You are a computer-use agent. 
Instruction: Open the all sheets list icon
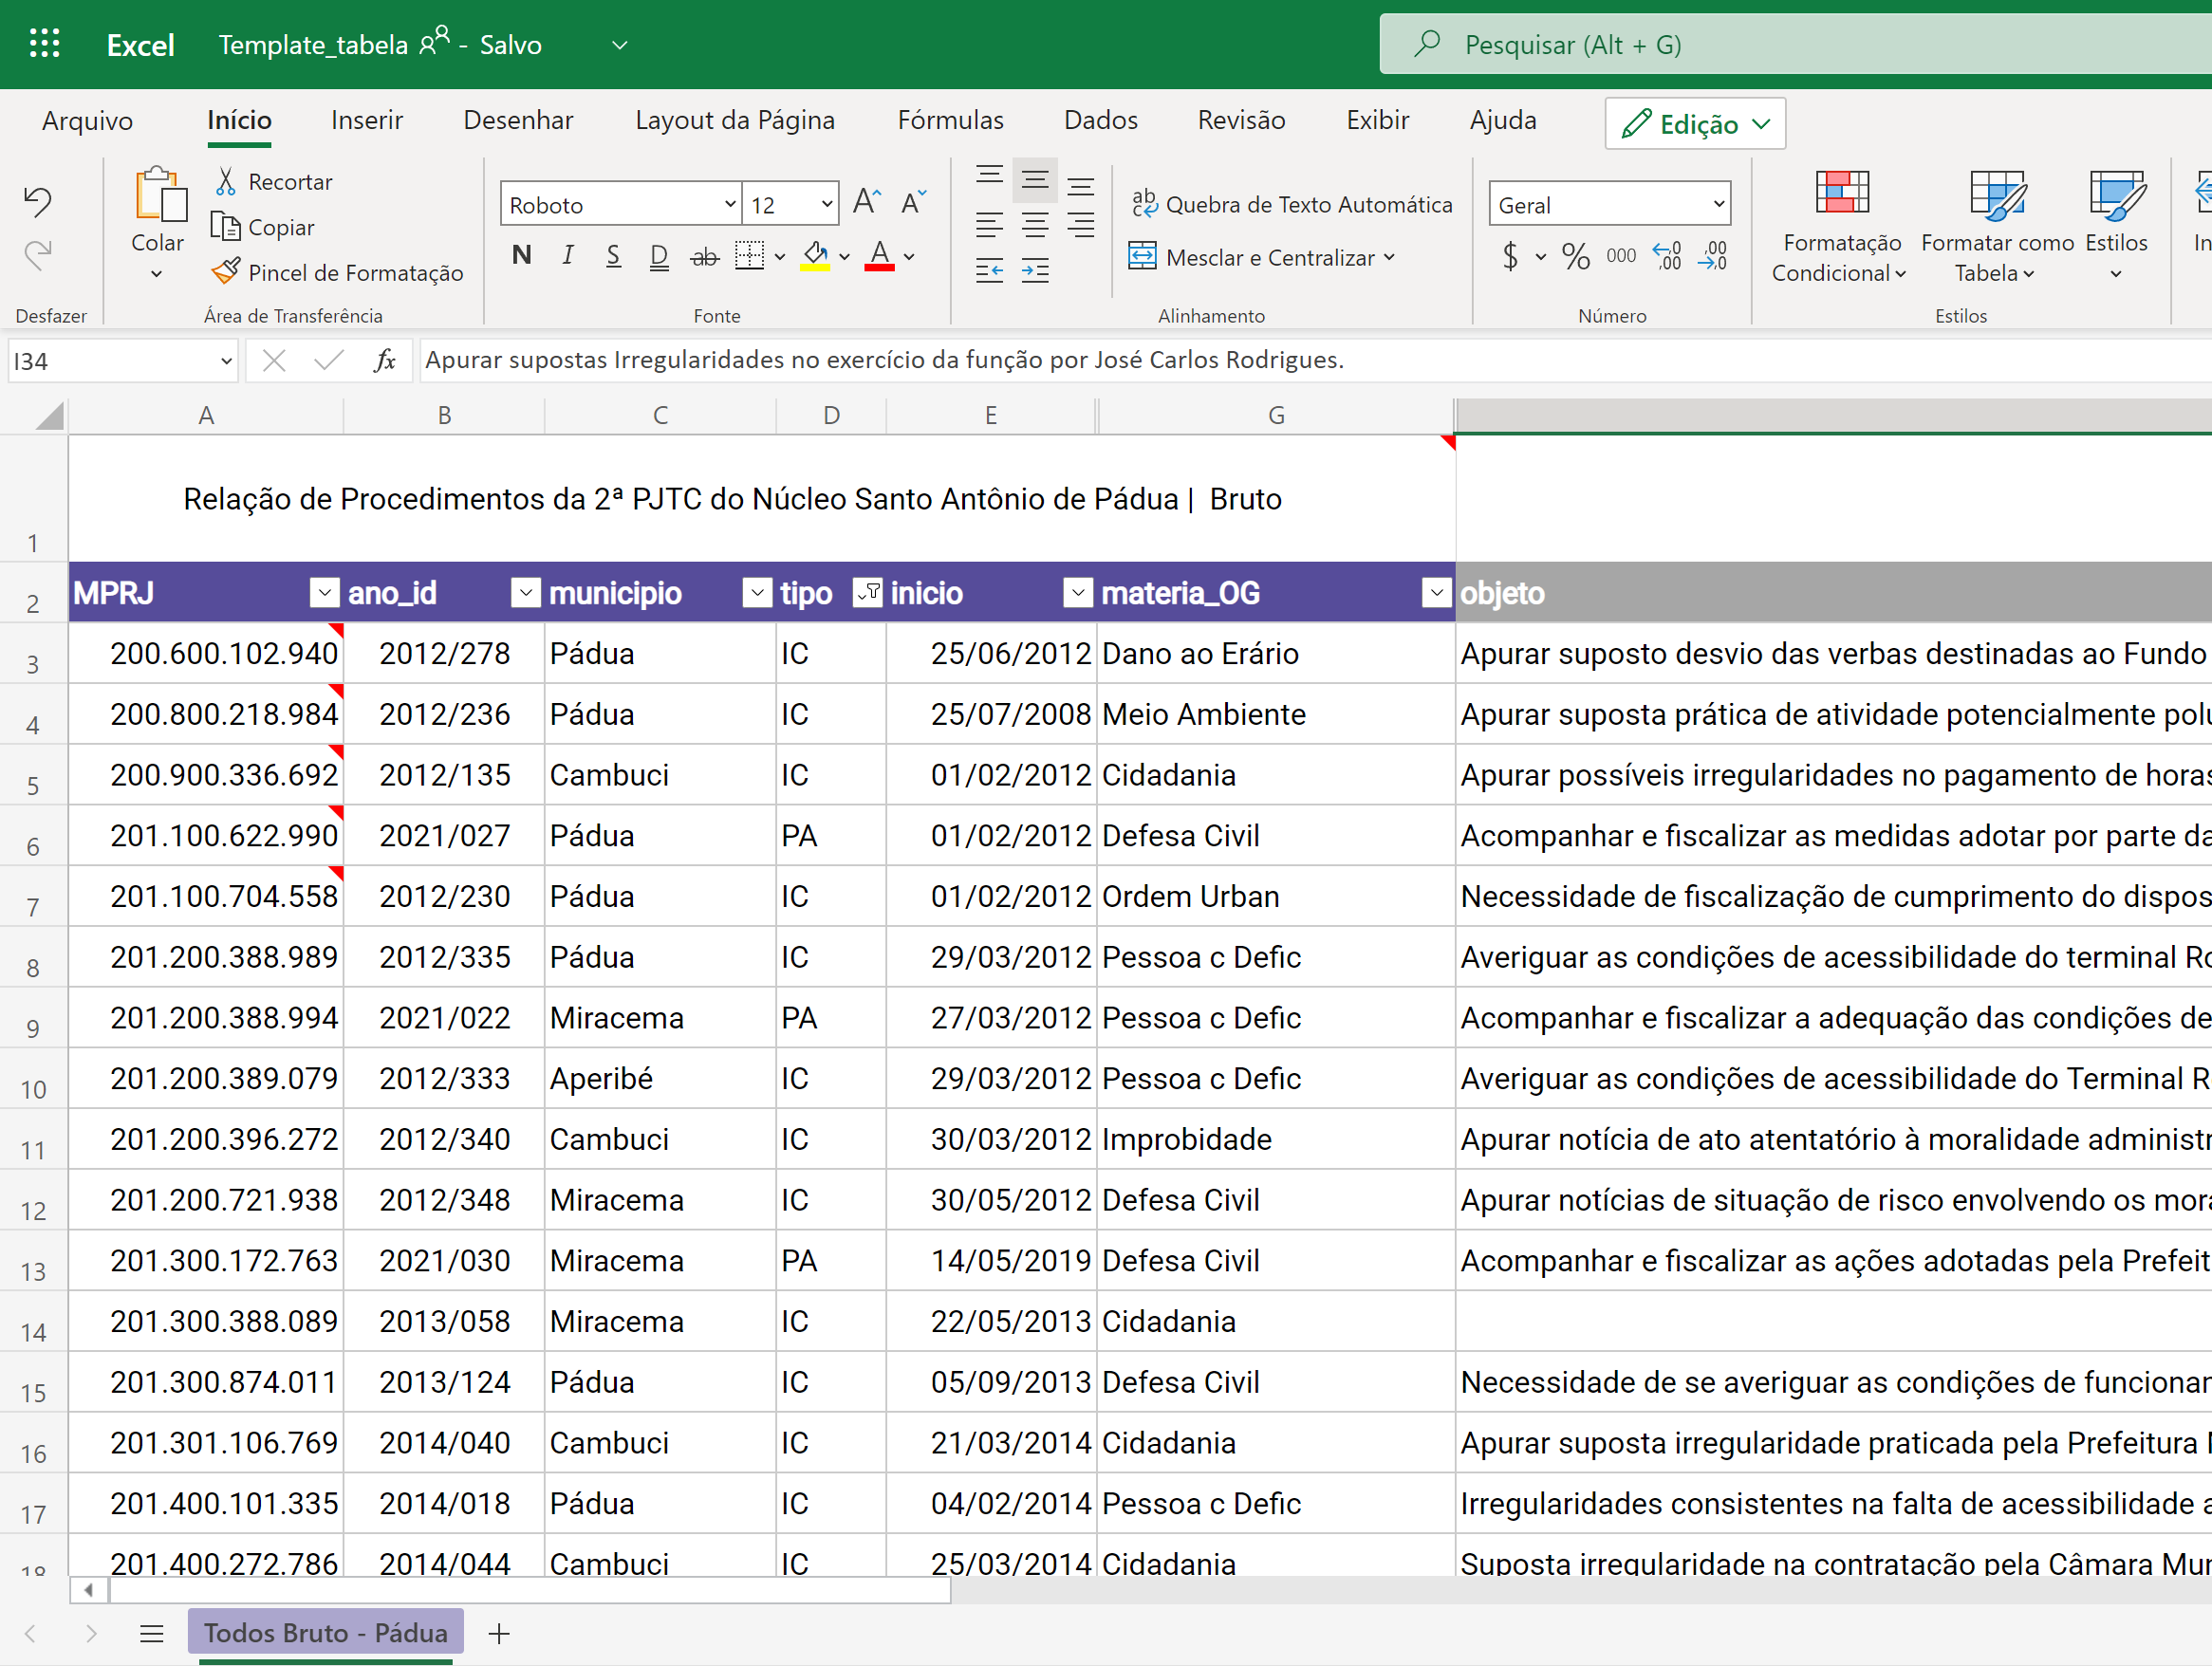point(152,1633)
